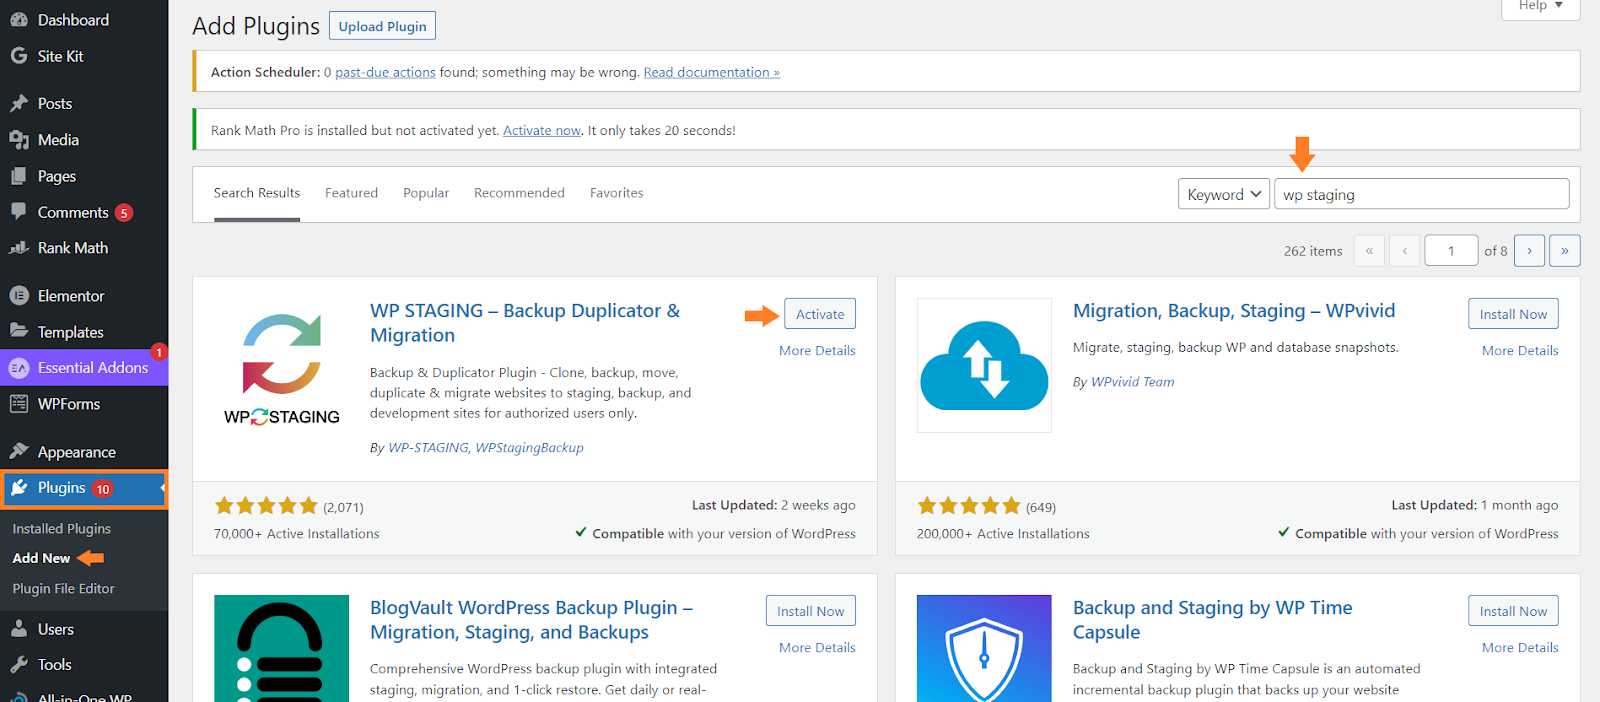The image size is (1600, 702).
Task: Go to next results page arrow
Action: 1529,251
